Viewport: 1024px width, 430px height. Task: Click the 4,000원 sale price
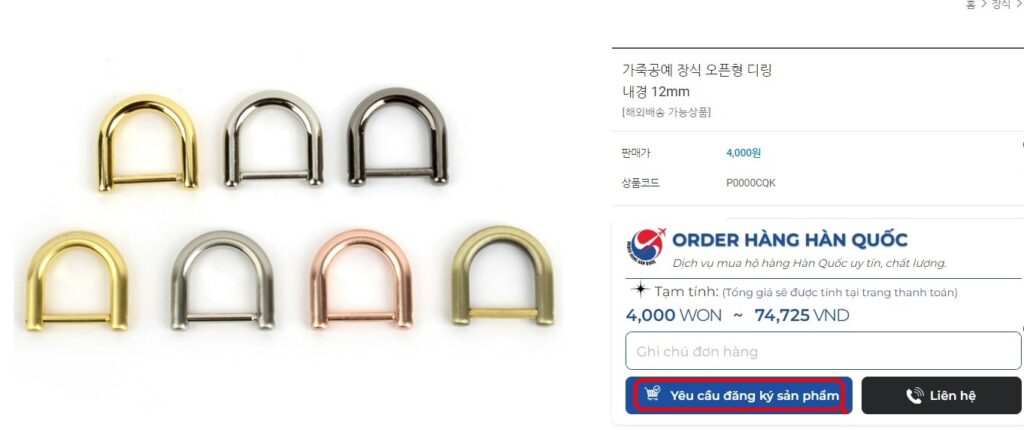[743, 153]
